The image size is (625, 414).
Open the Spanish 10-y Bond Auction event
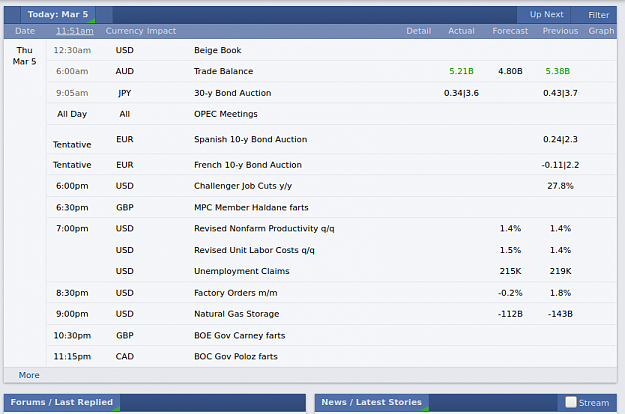point(250,139)
